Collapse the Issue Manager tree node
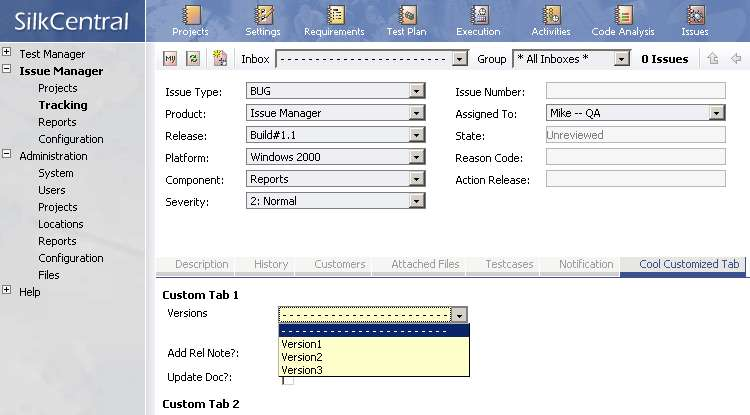The image size is (750, 415). [x=7, y=68]
